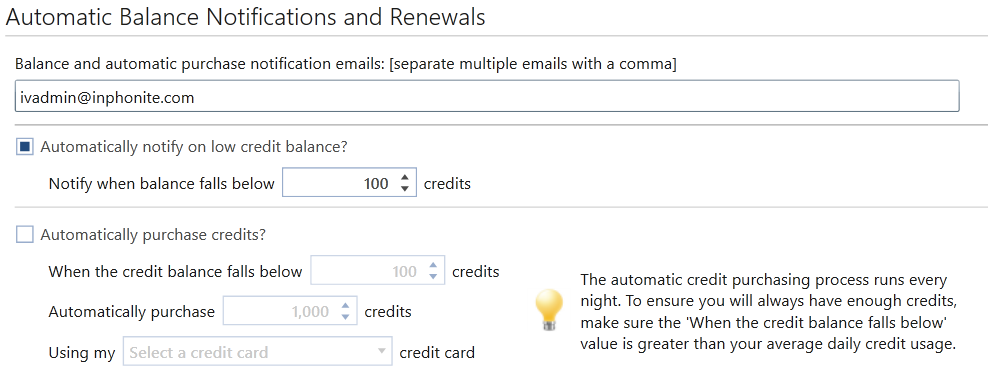Click up arrow for credit balance falls below
The width and height of the screenshot is (988, 385).
click(433, 266)
